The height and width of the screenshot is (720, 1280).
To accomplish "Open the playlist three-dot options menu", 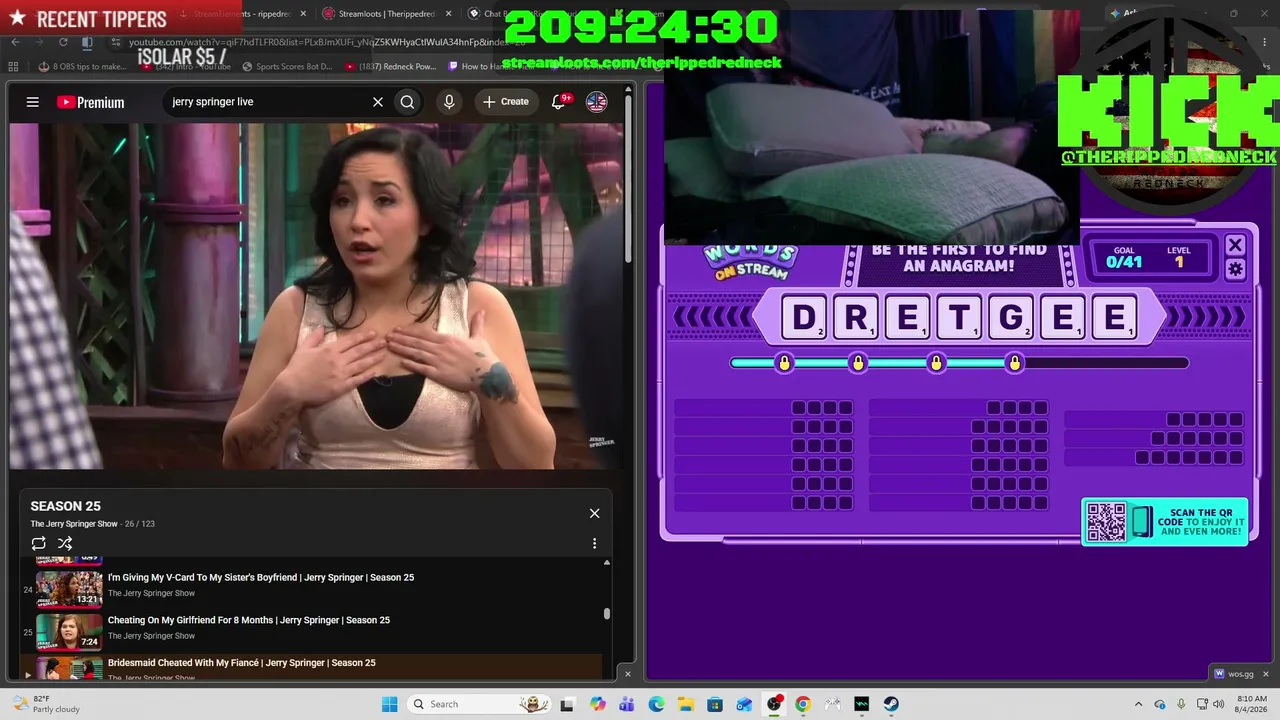I will [x=594, y=544].
